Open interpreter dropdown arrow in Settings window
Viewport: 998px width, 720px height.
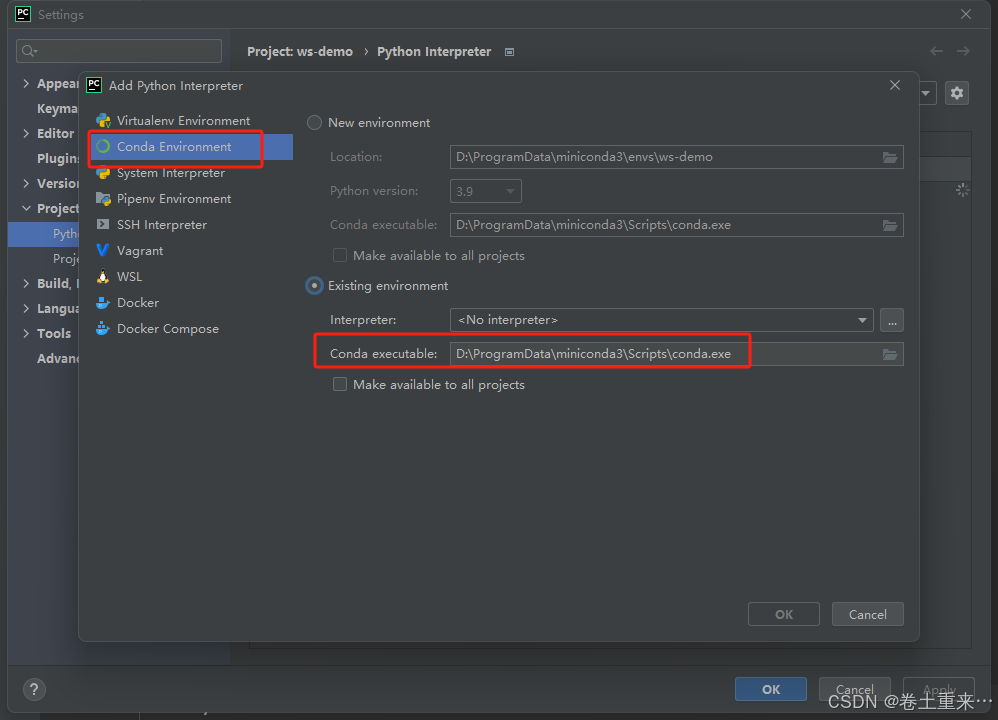point(926,93)
